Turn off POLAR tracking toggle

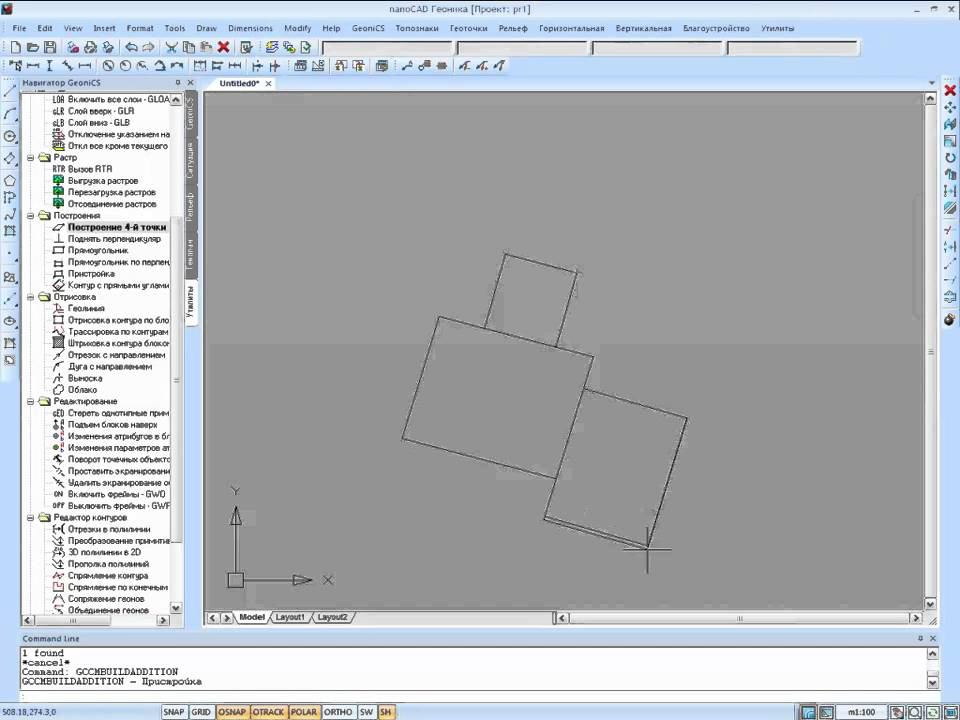pyautogui.click(x=304, y=712)
